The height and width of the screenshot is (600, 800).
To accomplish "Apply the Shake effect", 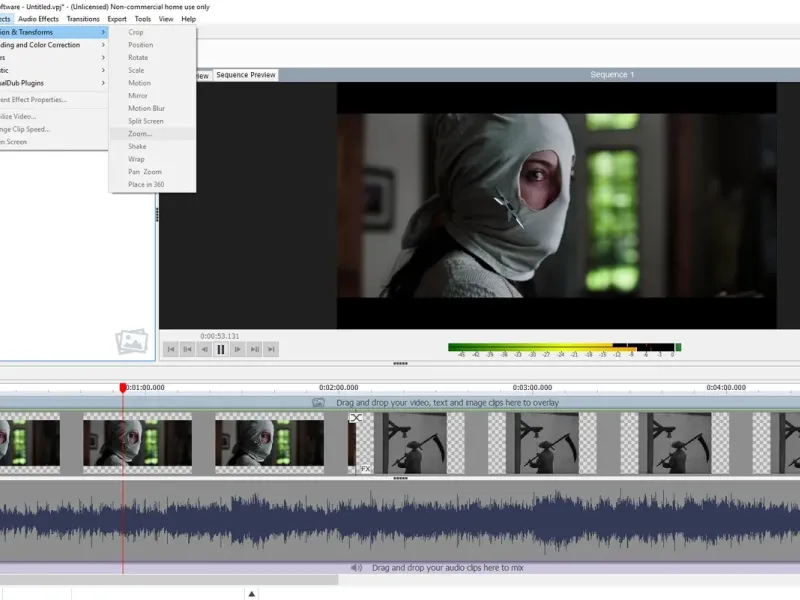I will click(x=153, y=146).
